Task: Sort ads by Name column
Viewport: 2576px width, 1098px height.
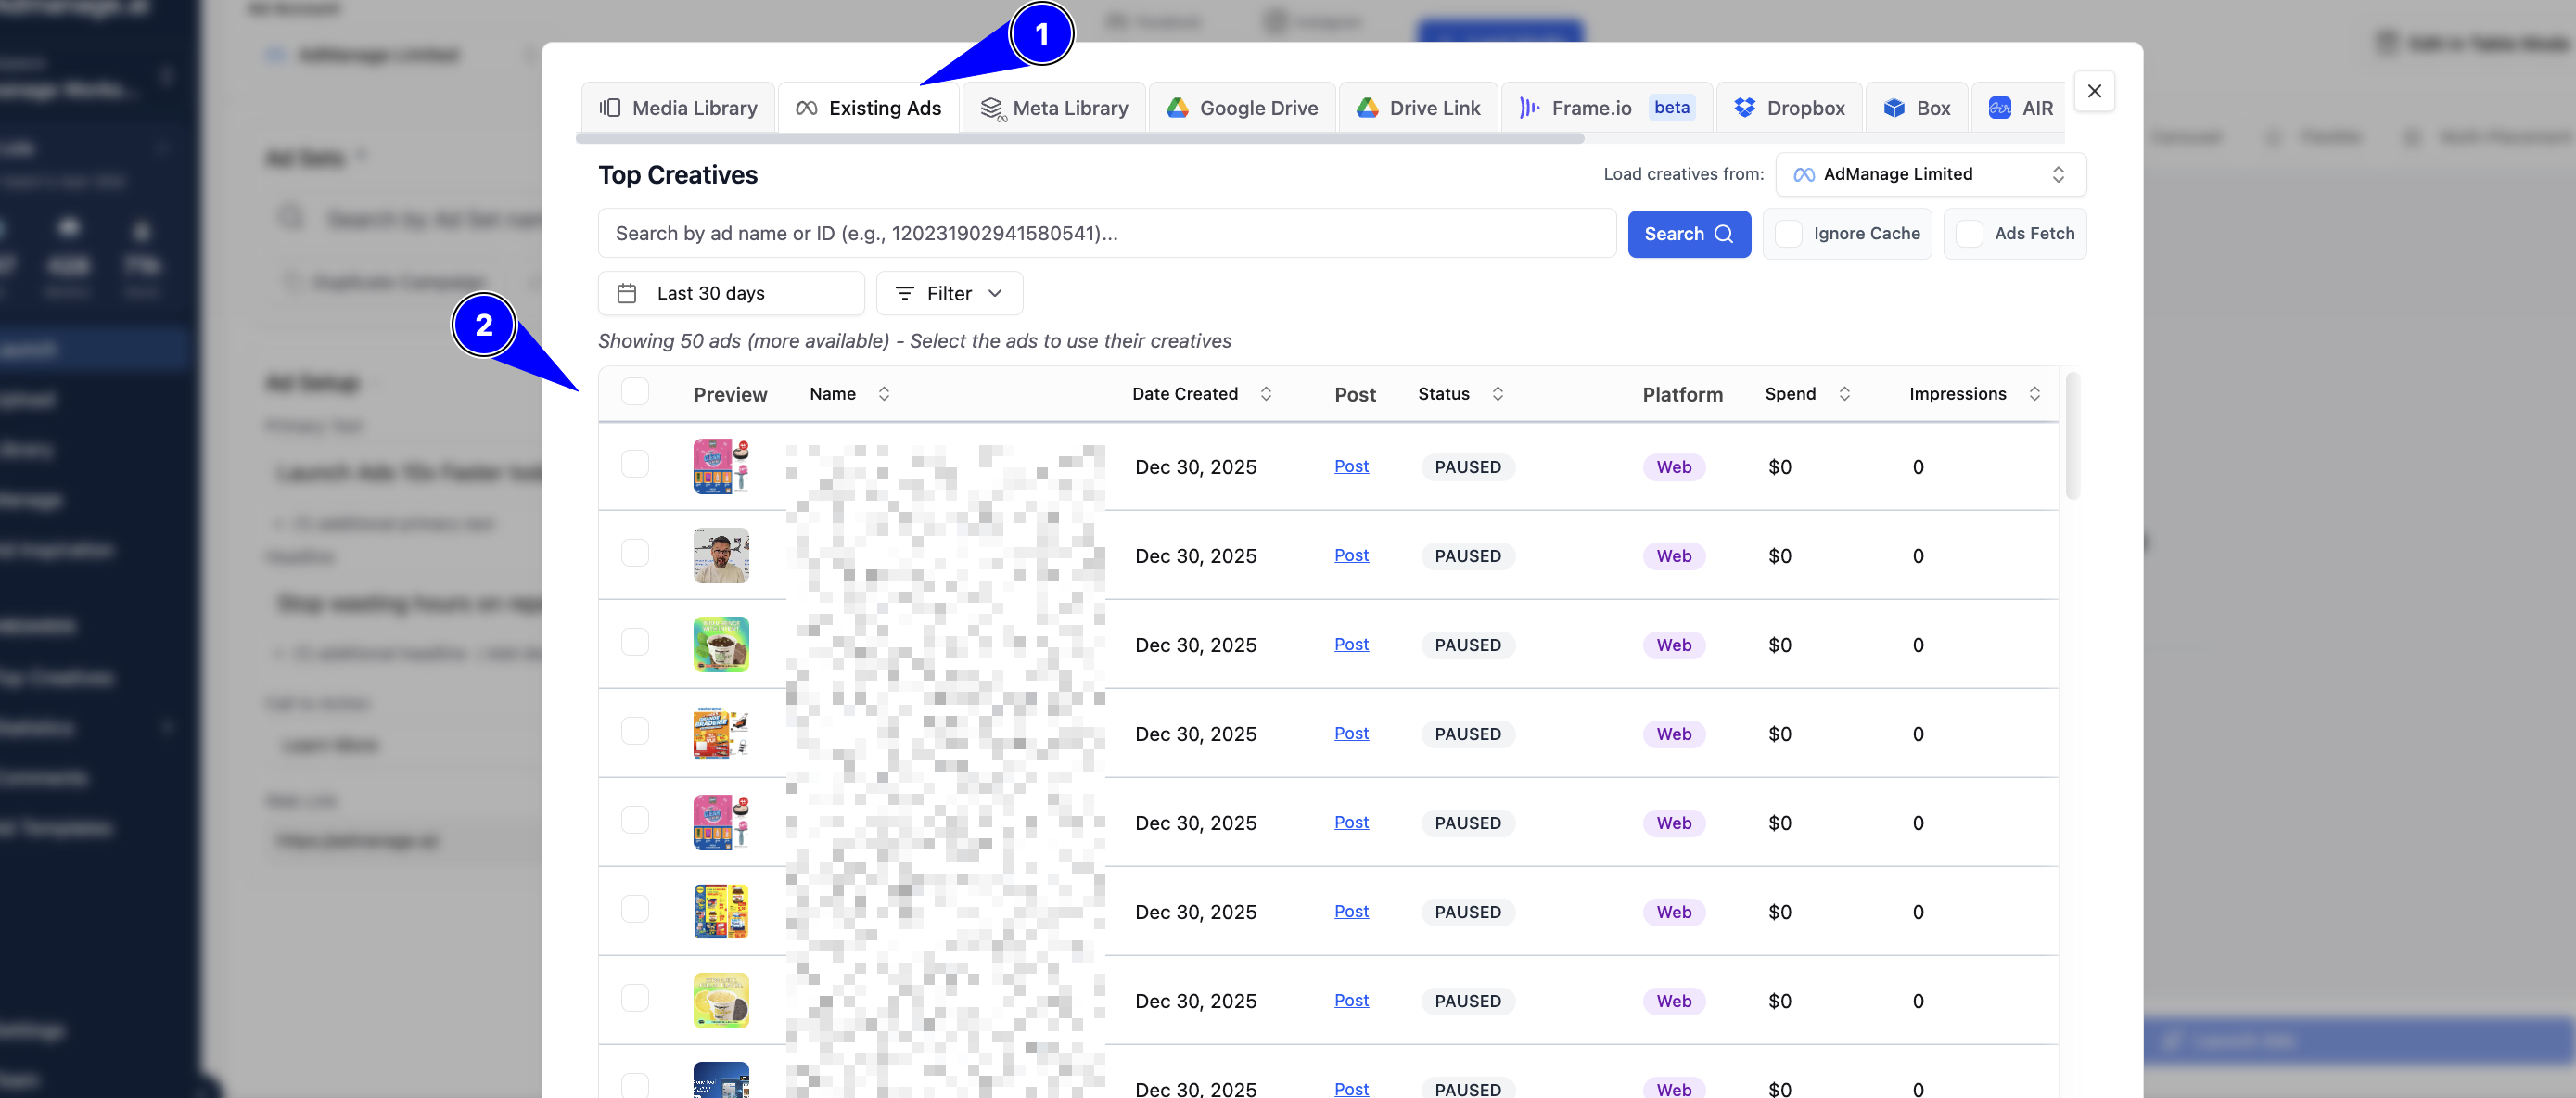Action: pos(850,394)
